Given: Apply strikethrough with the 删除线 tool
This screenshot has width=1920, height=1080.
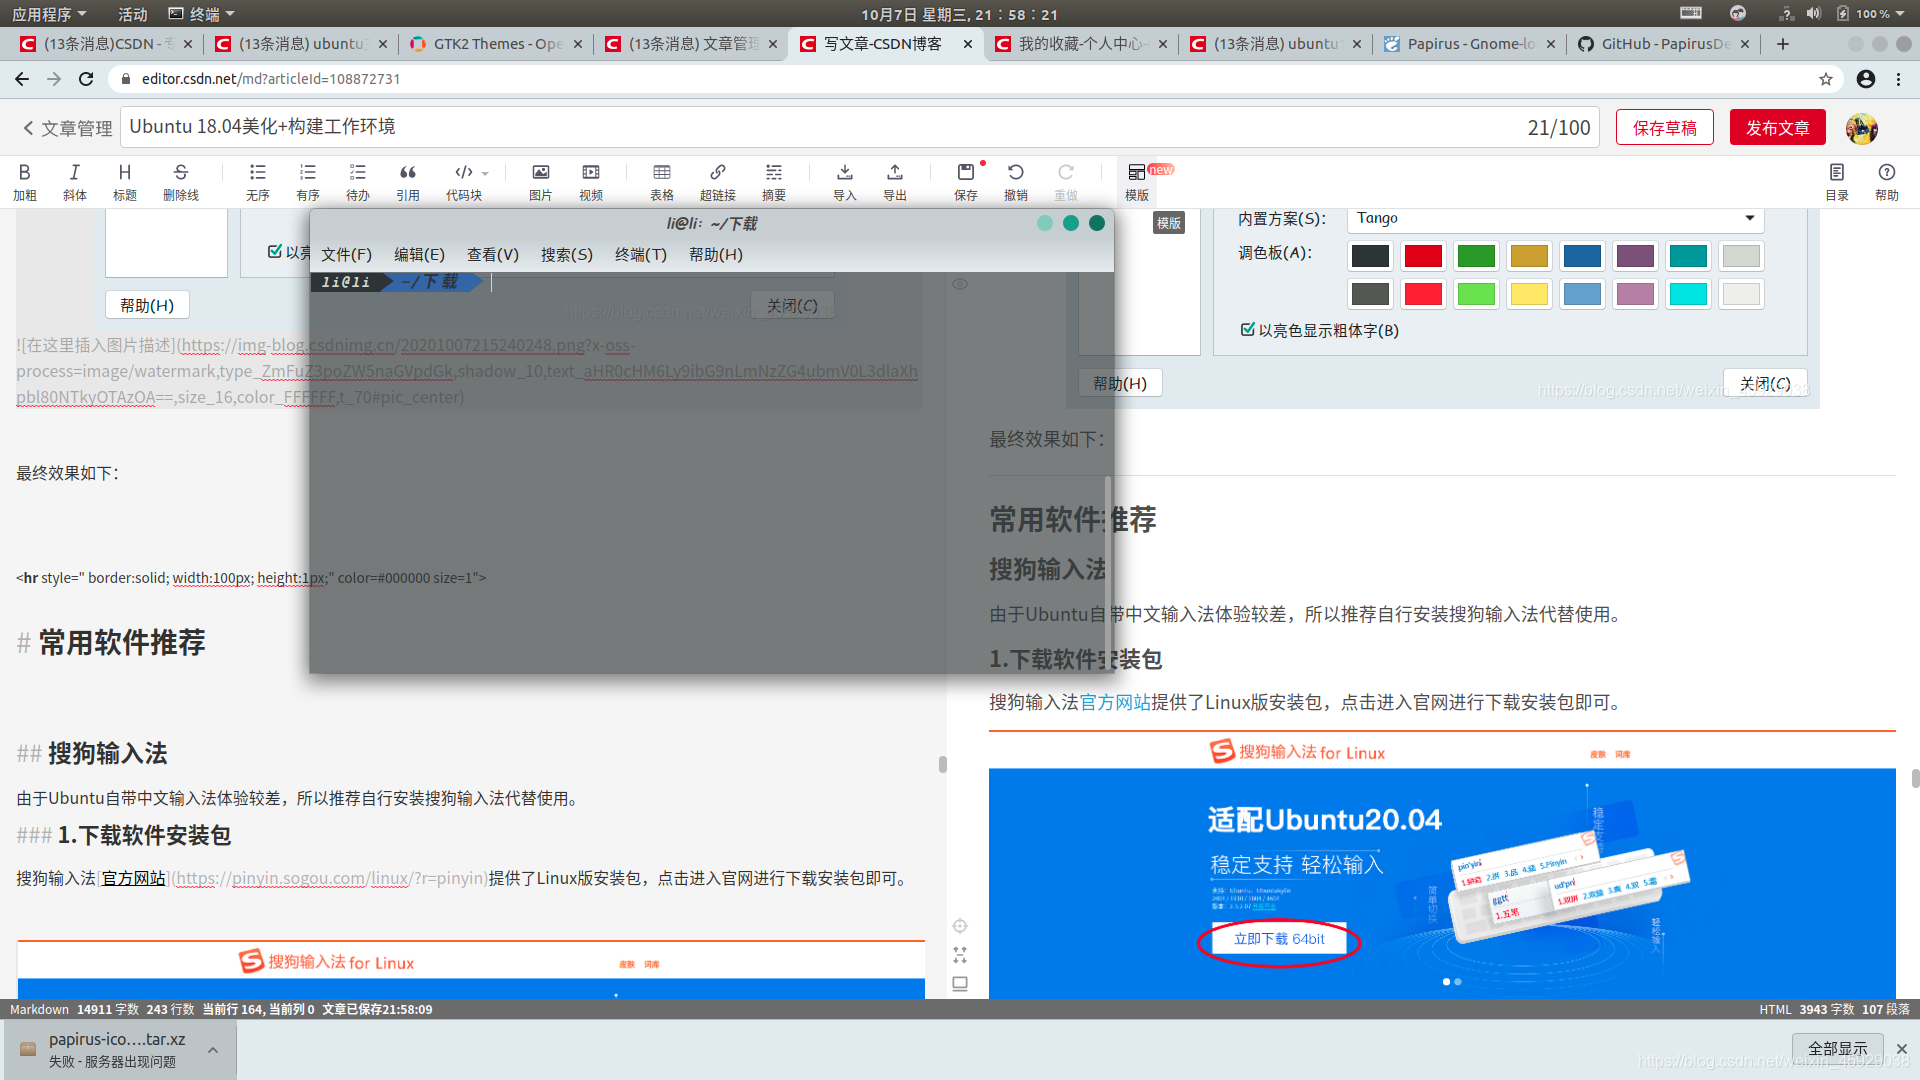Looking at the screenshot, I should point(181,182).
